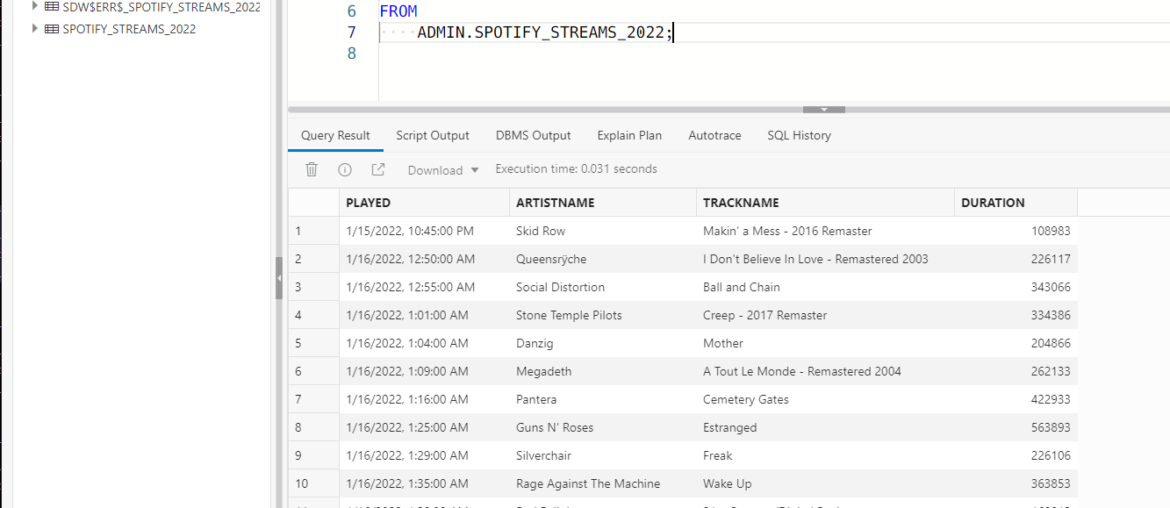The height and width of the screenshot is (508, 1170).
Task: Open the Autotrace tab
Action: pos(715,136)
